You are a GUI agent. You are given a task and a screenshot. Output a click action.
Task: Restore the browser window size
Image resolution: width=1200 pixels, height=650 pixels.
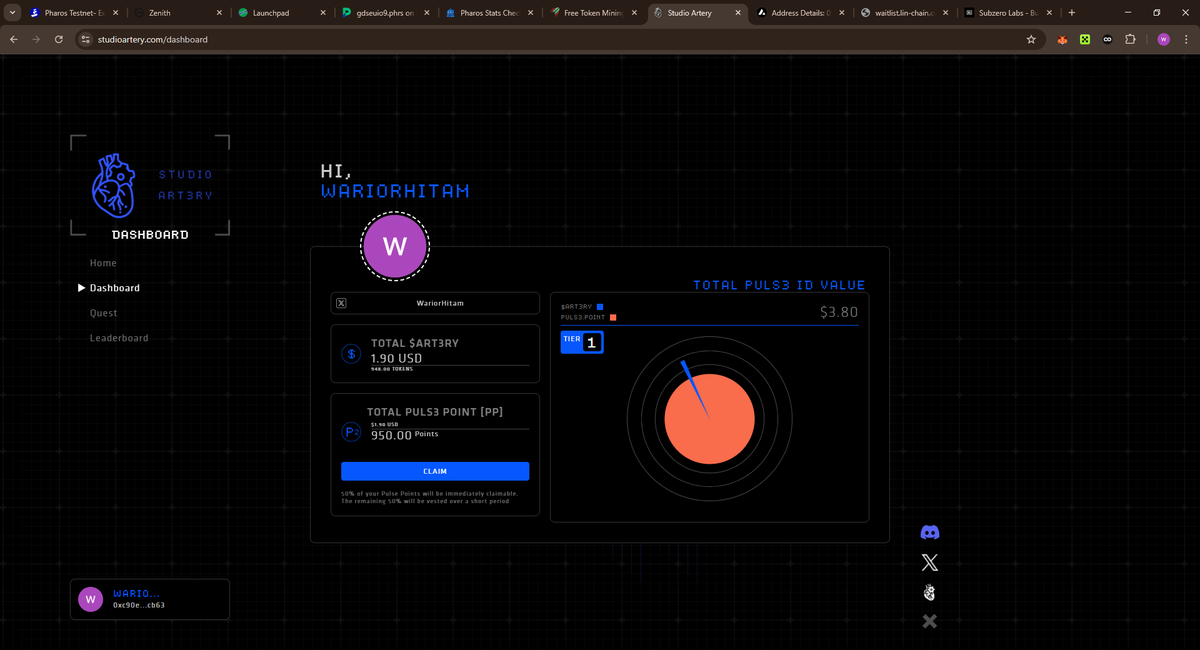(1156, 13)
